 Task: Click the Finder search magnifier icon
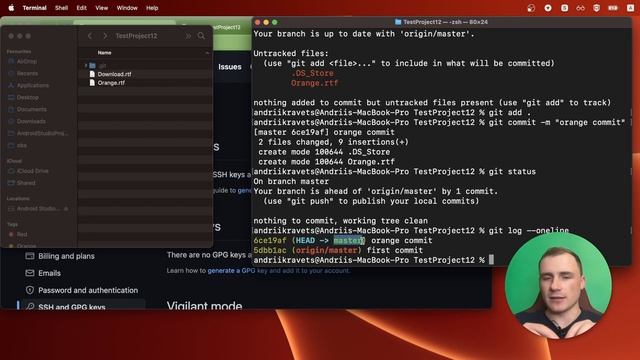point(201,36)
